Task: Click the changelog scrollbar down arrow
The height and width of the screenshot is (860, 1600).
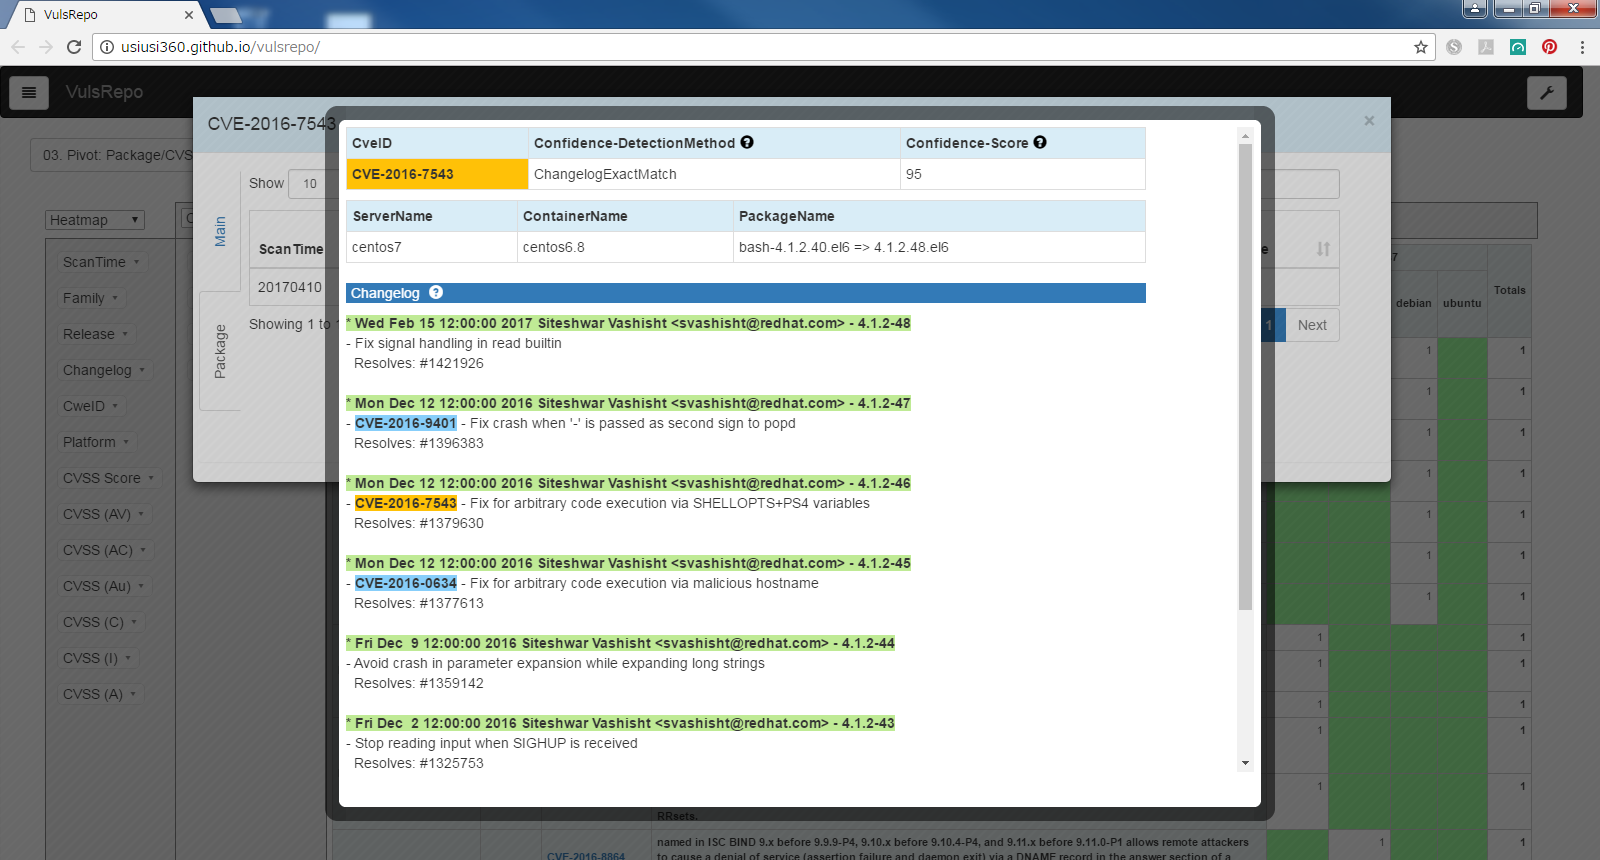Action: click(1245, 763)
